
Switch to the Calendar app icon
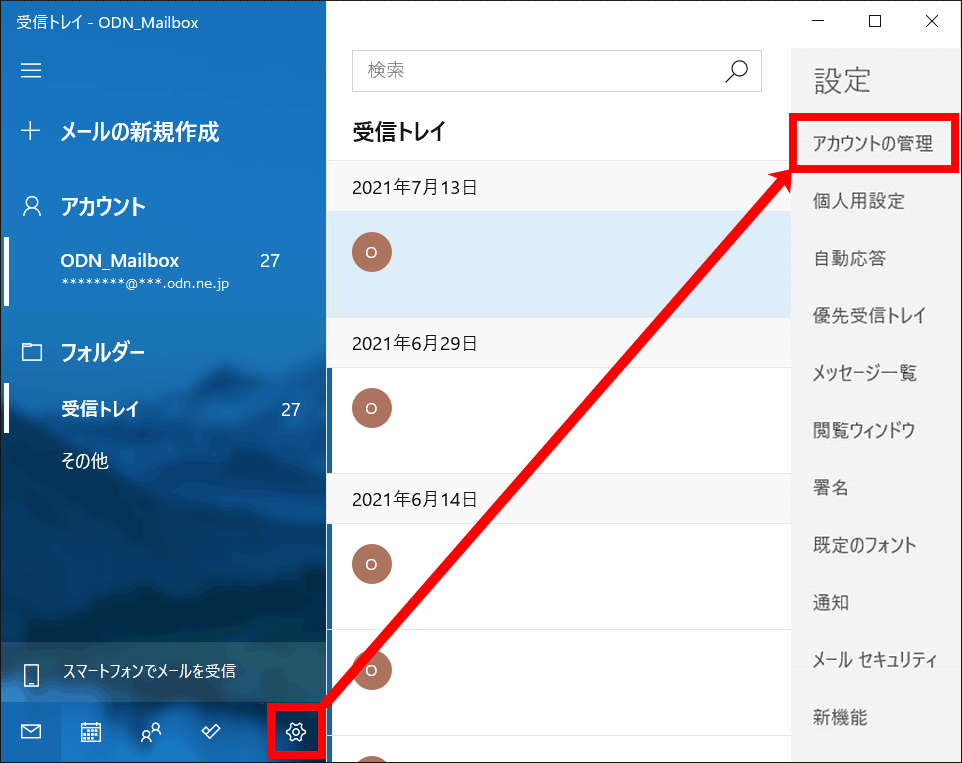pyautogui.click(x=90, y=732)
